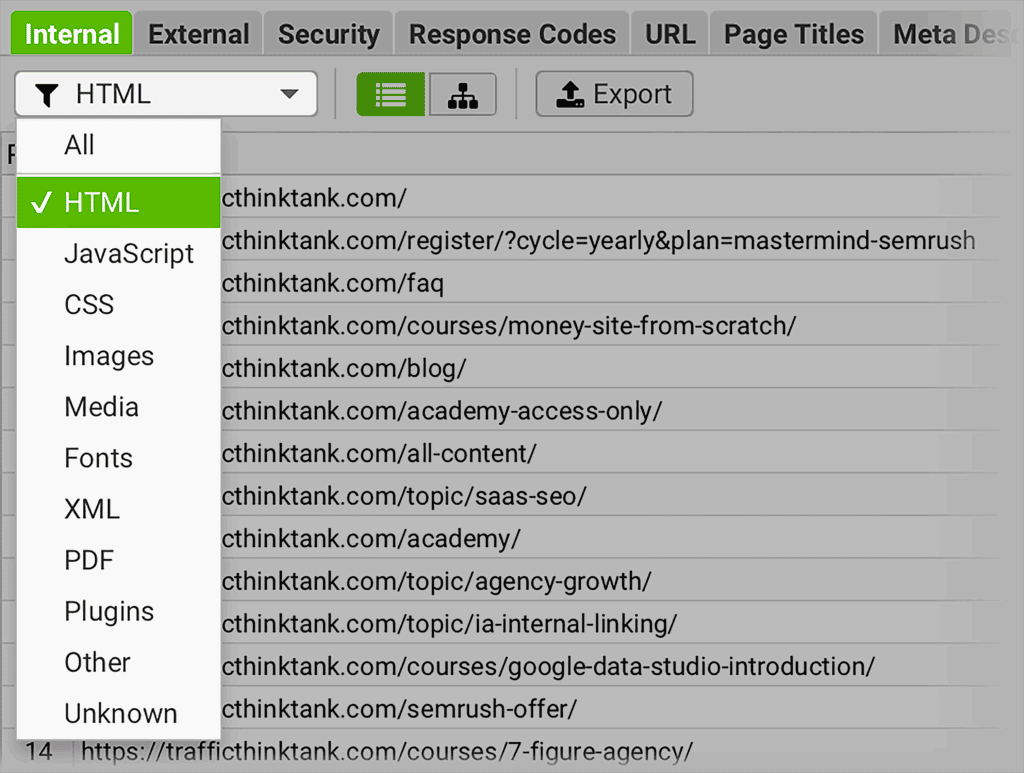This screenshot has width=1024, height=773.
Task: Choose Fonts in the dropdown
Action: (98, 458)
